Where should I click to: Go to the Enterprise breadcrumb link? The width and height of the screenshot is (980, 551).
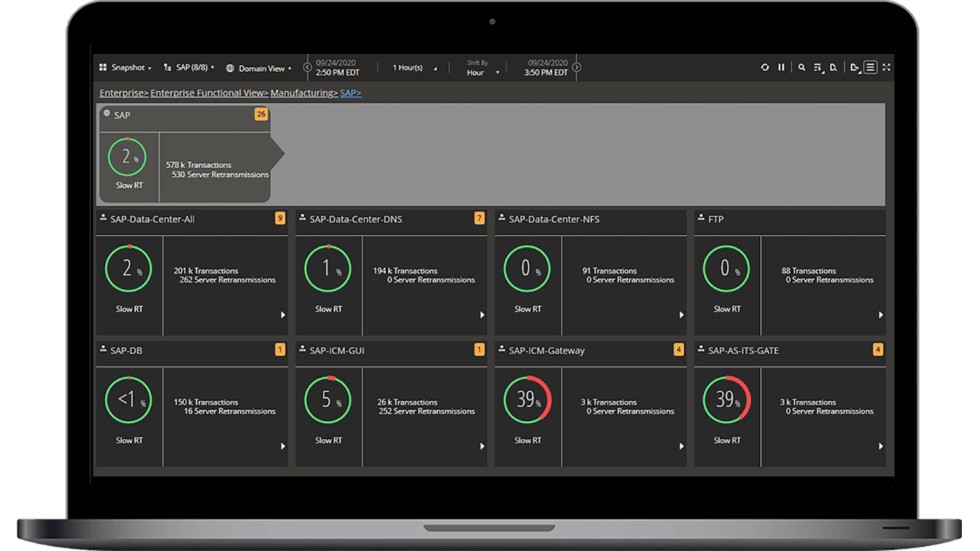123,93
